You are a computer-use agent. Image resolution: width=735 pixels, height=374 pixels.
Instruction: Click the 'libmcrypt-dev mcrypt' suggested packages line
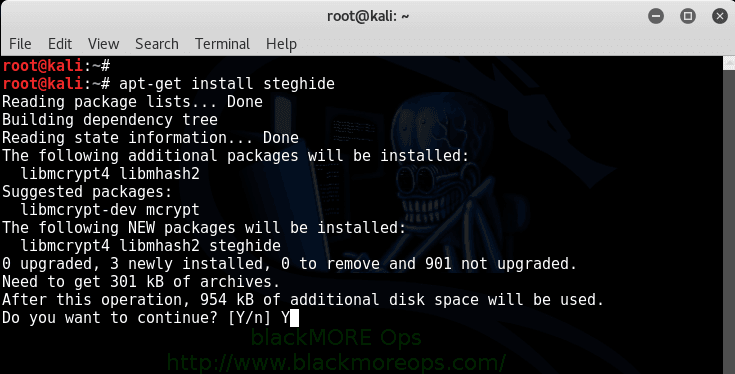pos(110,209)
